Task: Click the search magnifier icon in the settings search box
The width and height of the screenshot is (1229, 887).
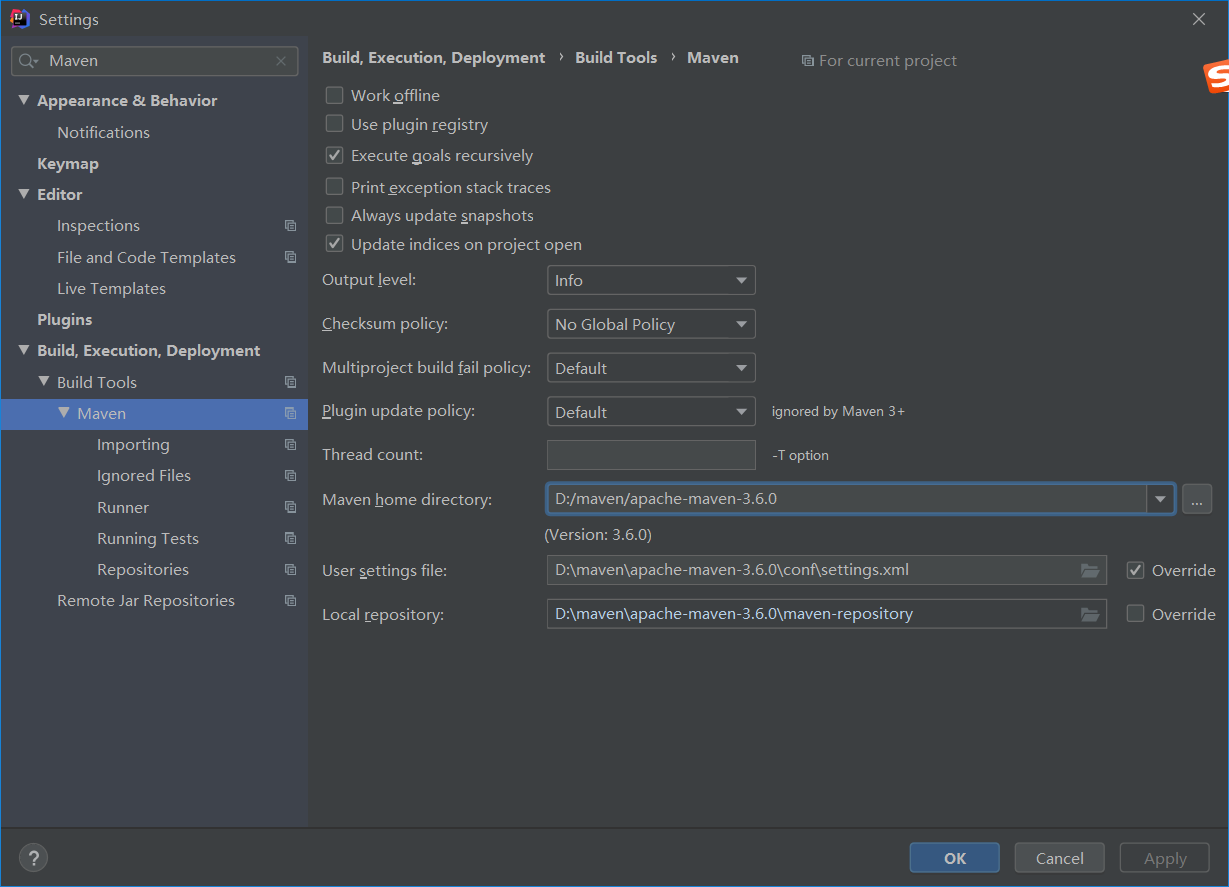Action: (27, 61)
